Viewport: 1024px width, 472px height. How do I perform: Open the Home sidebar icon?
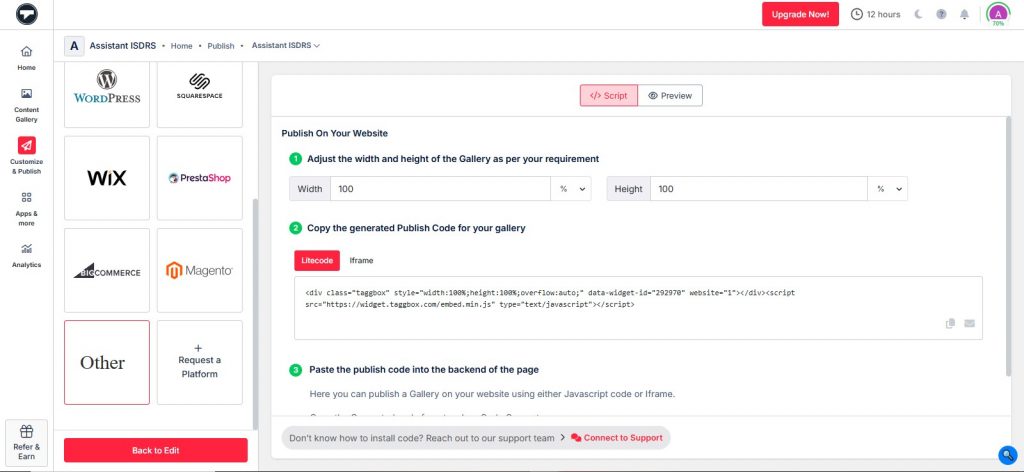click(x=27, y=51)
